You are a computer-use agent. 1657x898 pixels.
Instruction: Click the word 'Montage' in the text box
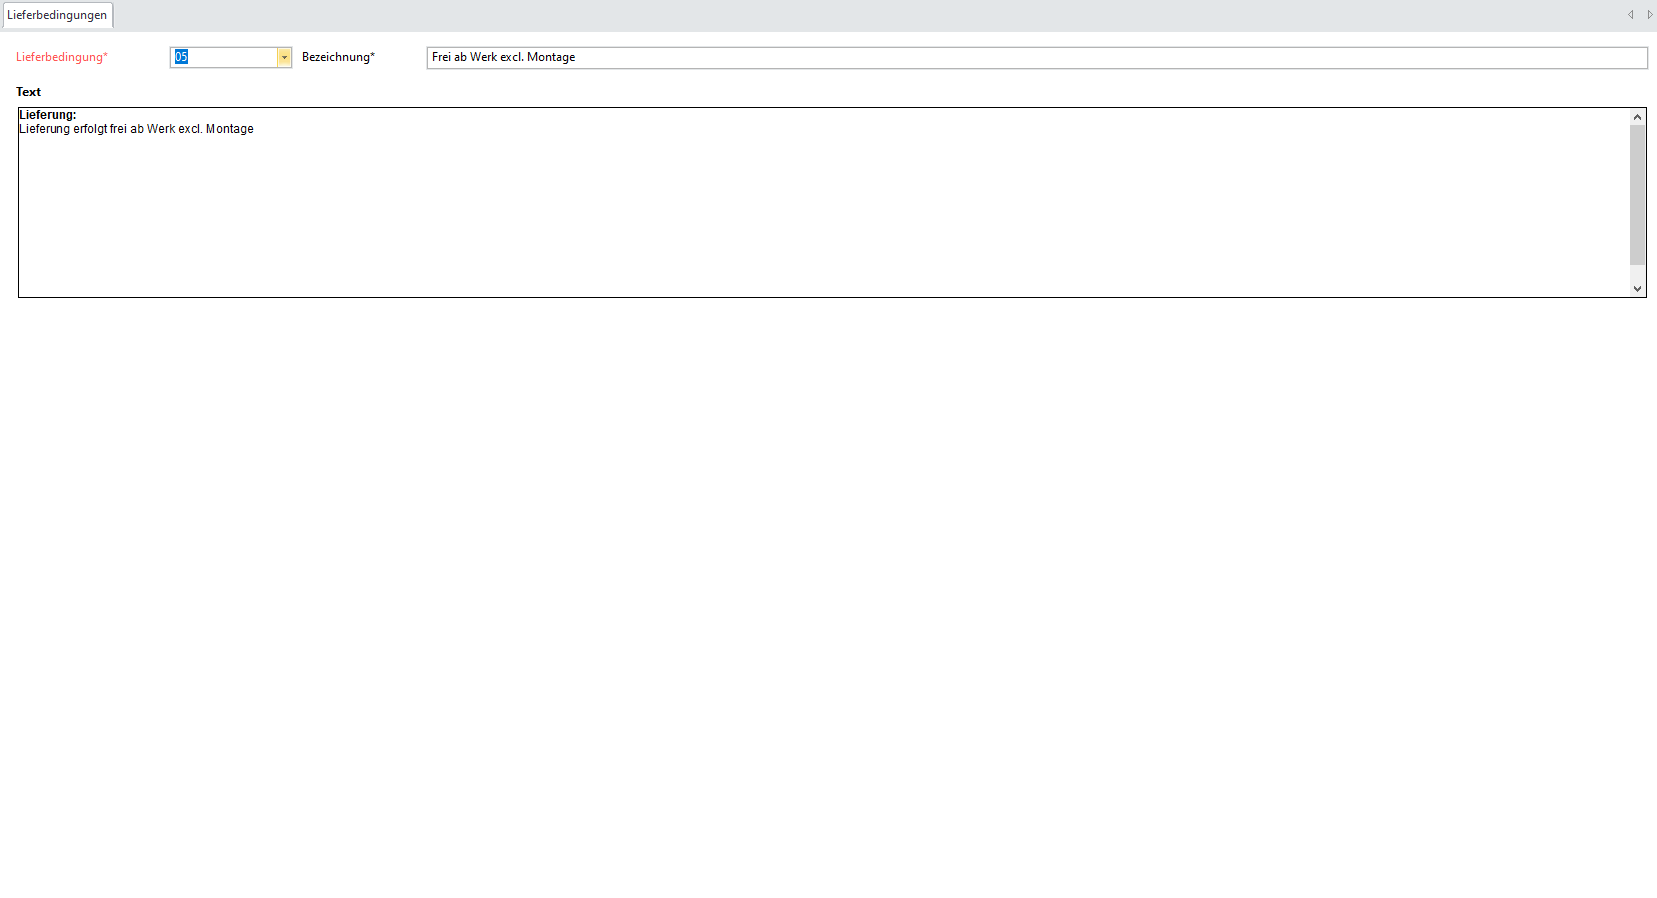pyautogui.click(x=230, y=129)
